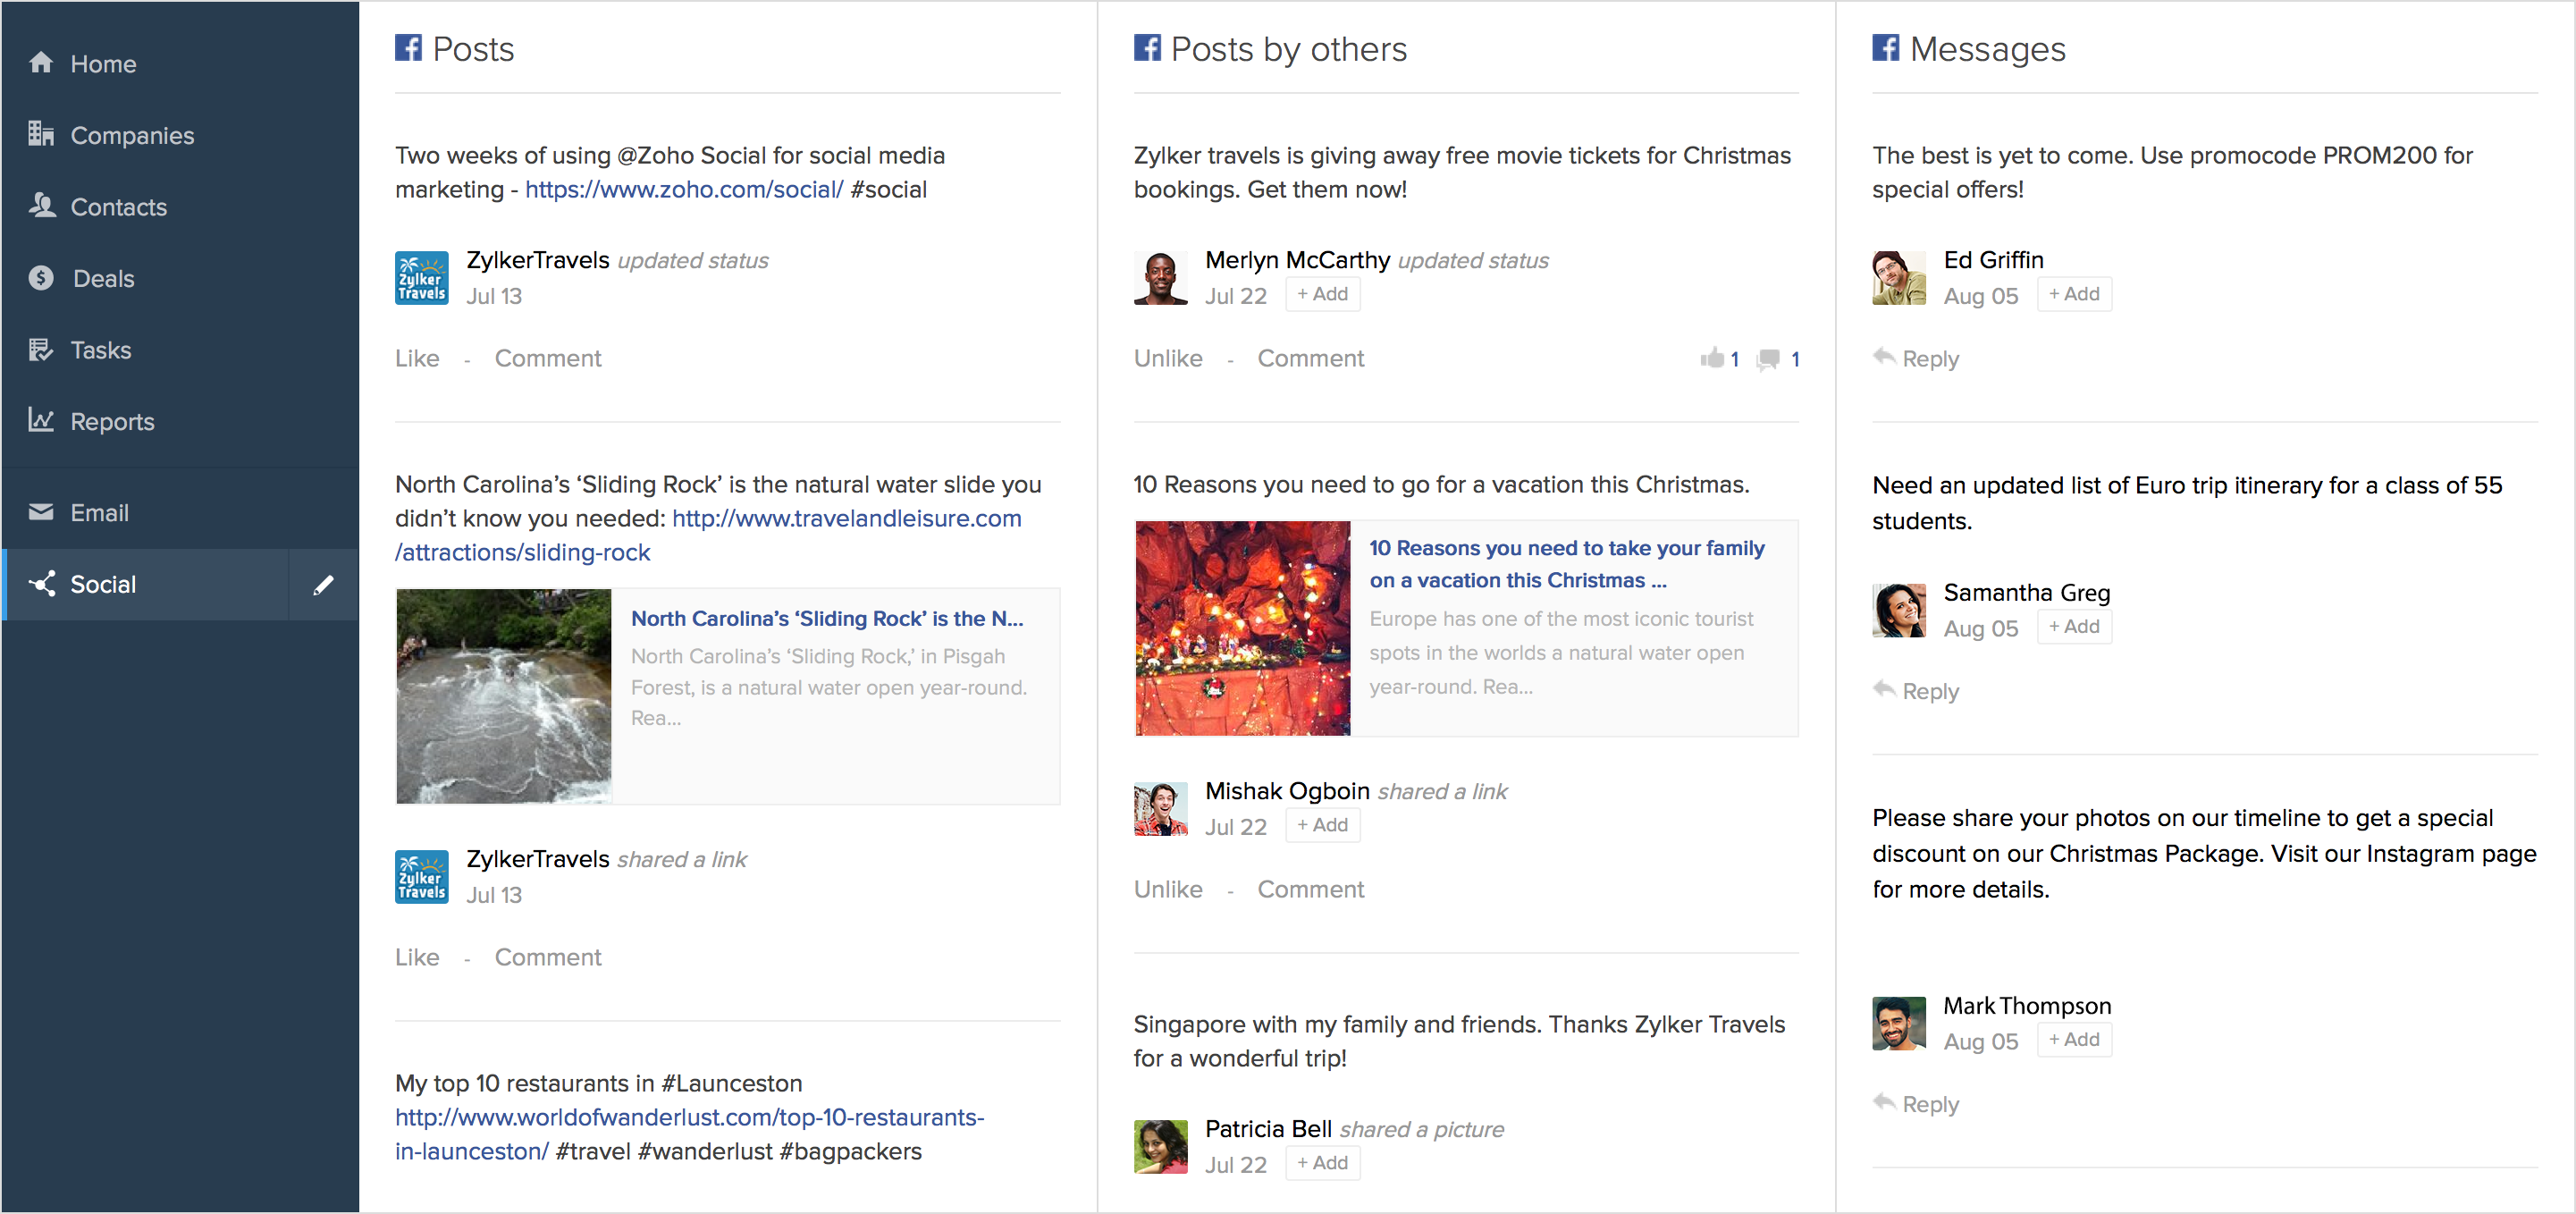The image size is (2576, 1214).
Task: Add Mark Thompson using + Add
Action: [2074, 1040]
